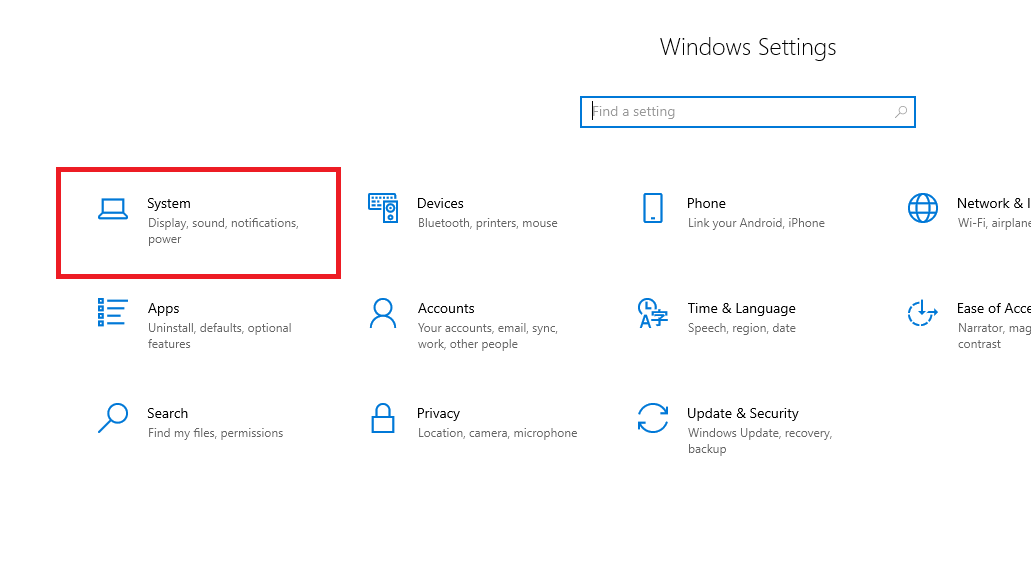Click "Speech, region, date" text
1031x565 pixels.
[x=742, y=328]
